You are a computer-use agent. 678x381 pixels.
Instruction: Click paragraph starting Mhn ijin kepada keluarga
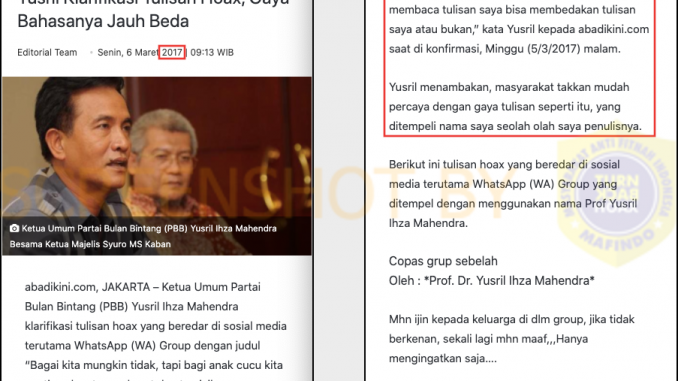[512, 339]
